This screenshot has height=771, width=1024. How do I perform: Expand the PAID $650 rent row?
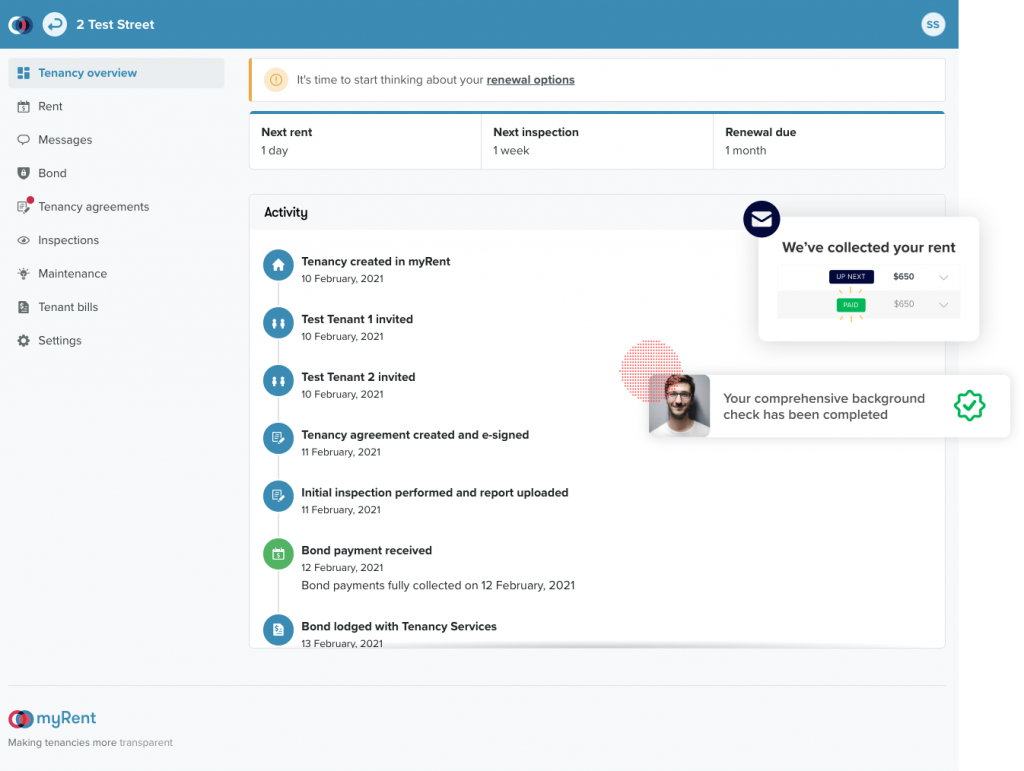pyautogui.click(x=943, y=304)
